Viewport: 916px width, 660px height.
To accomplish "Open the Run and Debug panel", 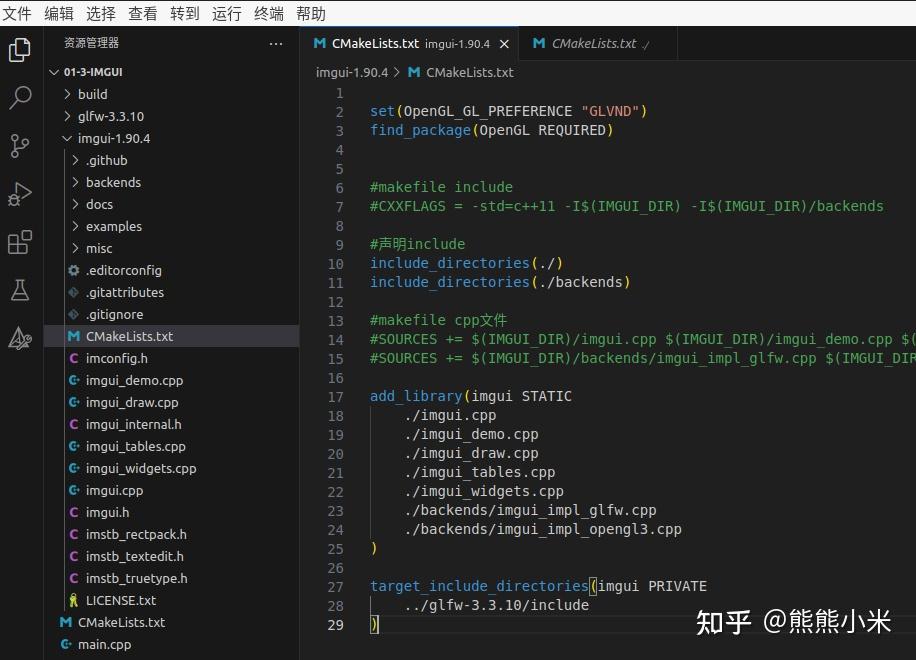I will (20, 194).
